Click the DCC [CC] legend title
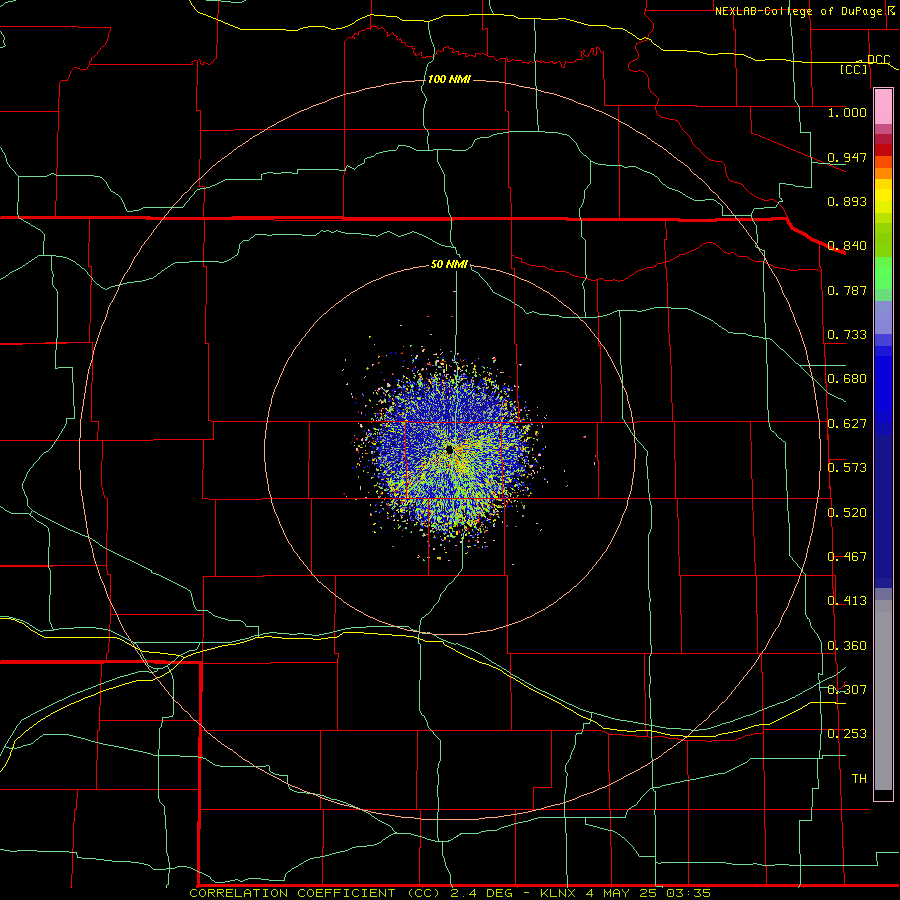900x900 pixels. [x=863, y=64]
